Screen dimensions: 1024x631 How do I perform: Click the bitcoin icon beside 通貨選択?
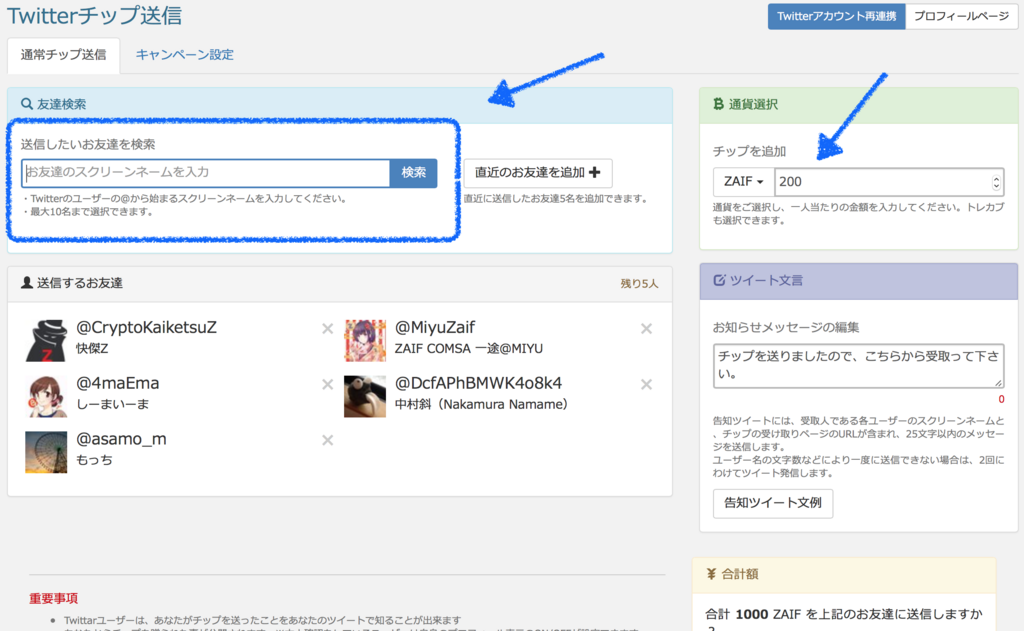[x=718, y=104]
